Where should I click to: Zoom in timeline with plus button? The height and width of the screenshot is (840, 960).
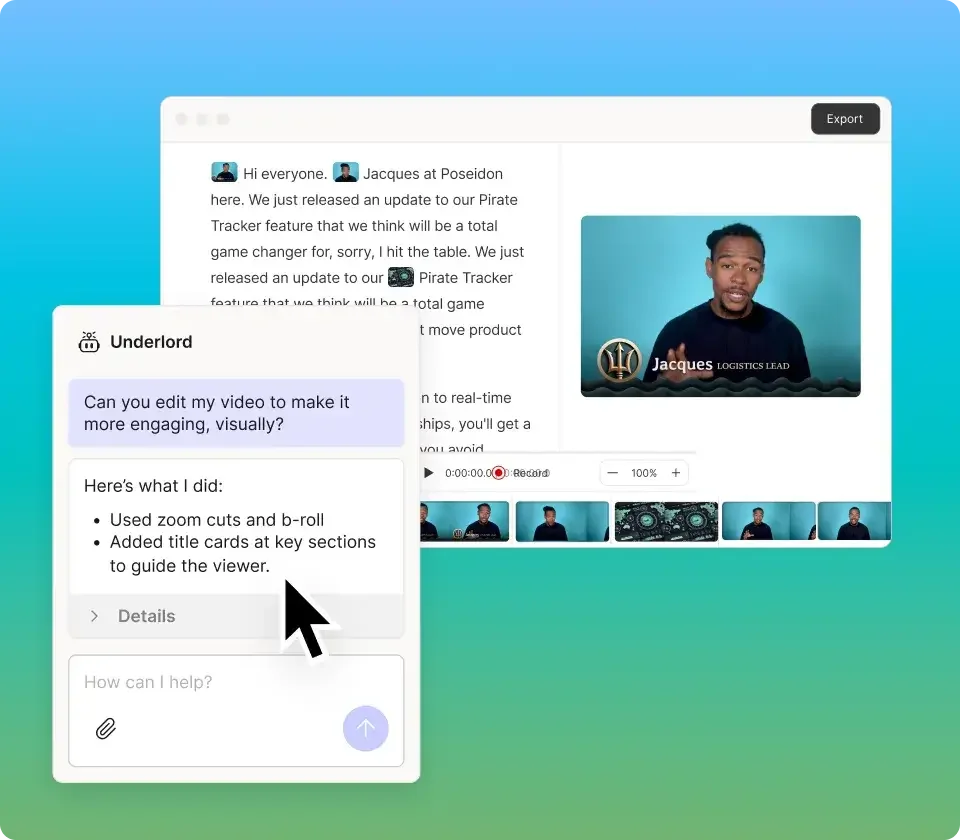675,473
